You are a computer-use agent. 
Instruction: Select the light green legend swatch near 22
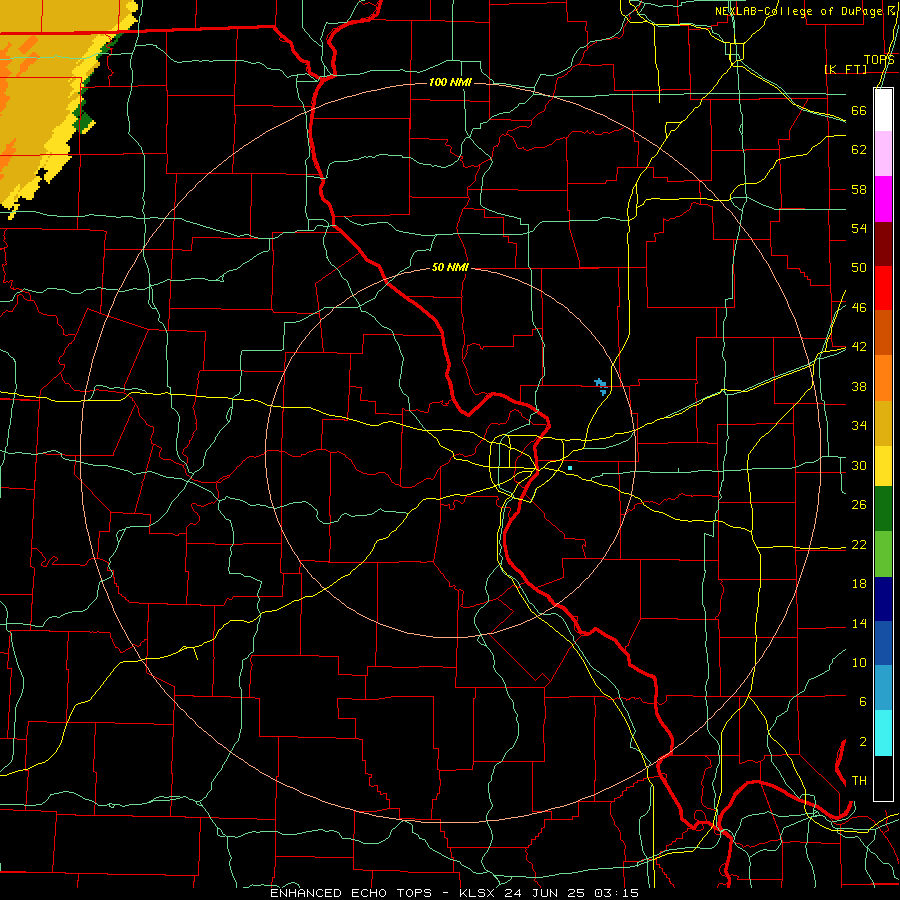tap(883, 554)
